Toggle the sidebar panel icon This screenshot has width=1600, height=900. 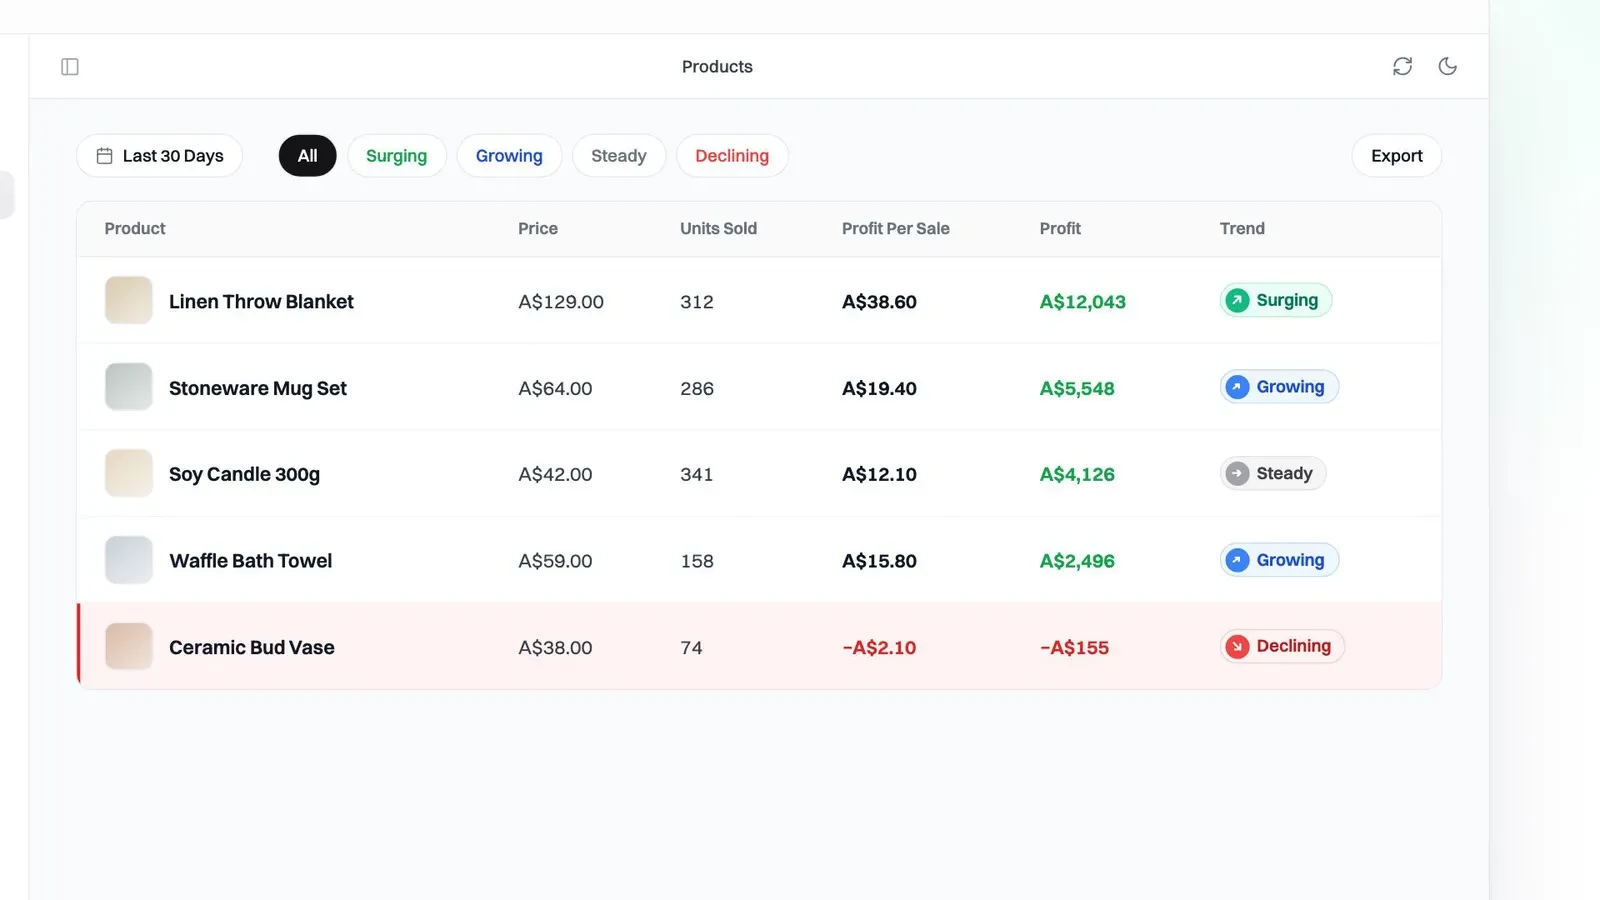point(70,67)
